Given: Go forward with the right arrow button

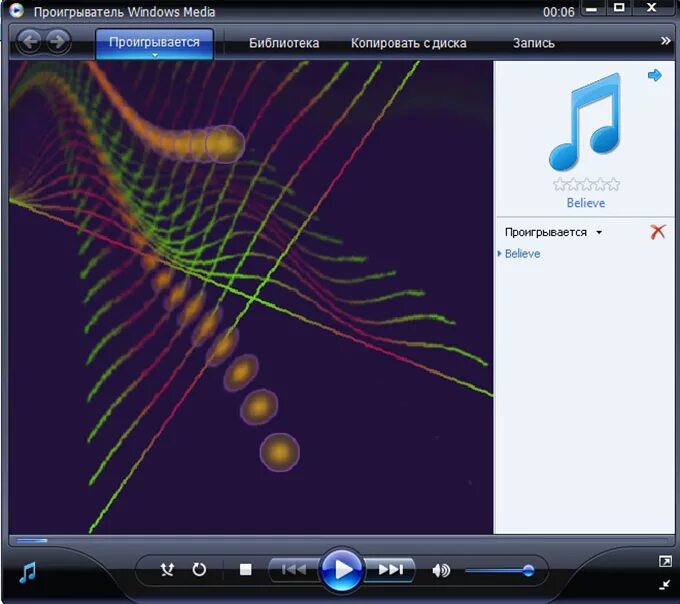Looking at the screenshot, I should point(58,42).
